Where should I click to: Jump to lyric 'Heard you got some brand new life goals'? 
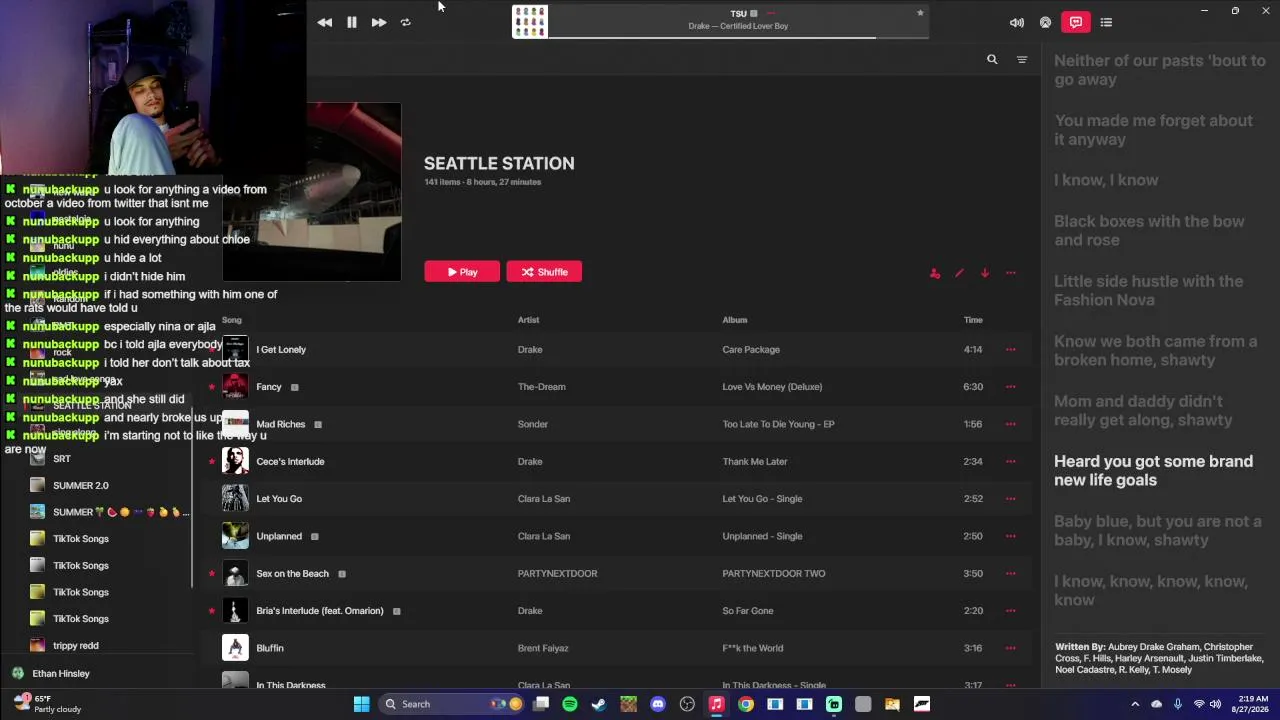tap(1154, 471)
